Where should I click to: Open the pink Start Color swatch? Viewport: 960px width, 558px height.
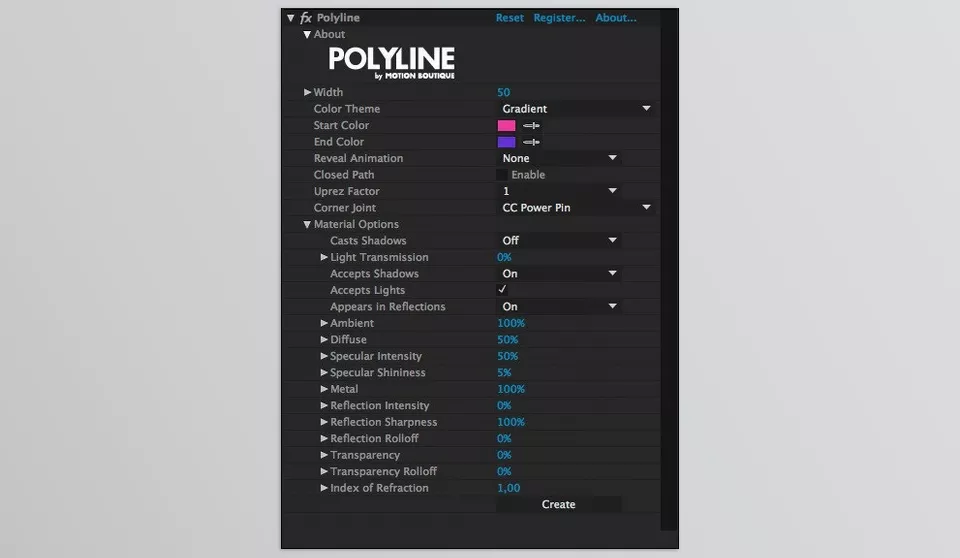506,126
